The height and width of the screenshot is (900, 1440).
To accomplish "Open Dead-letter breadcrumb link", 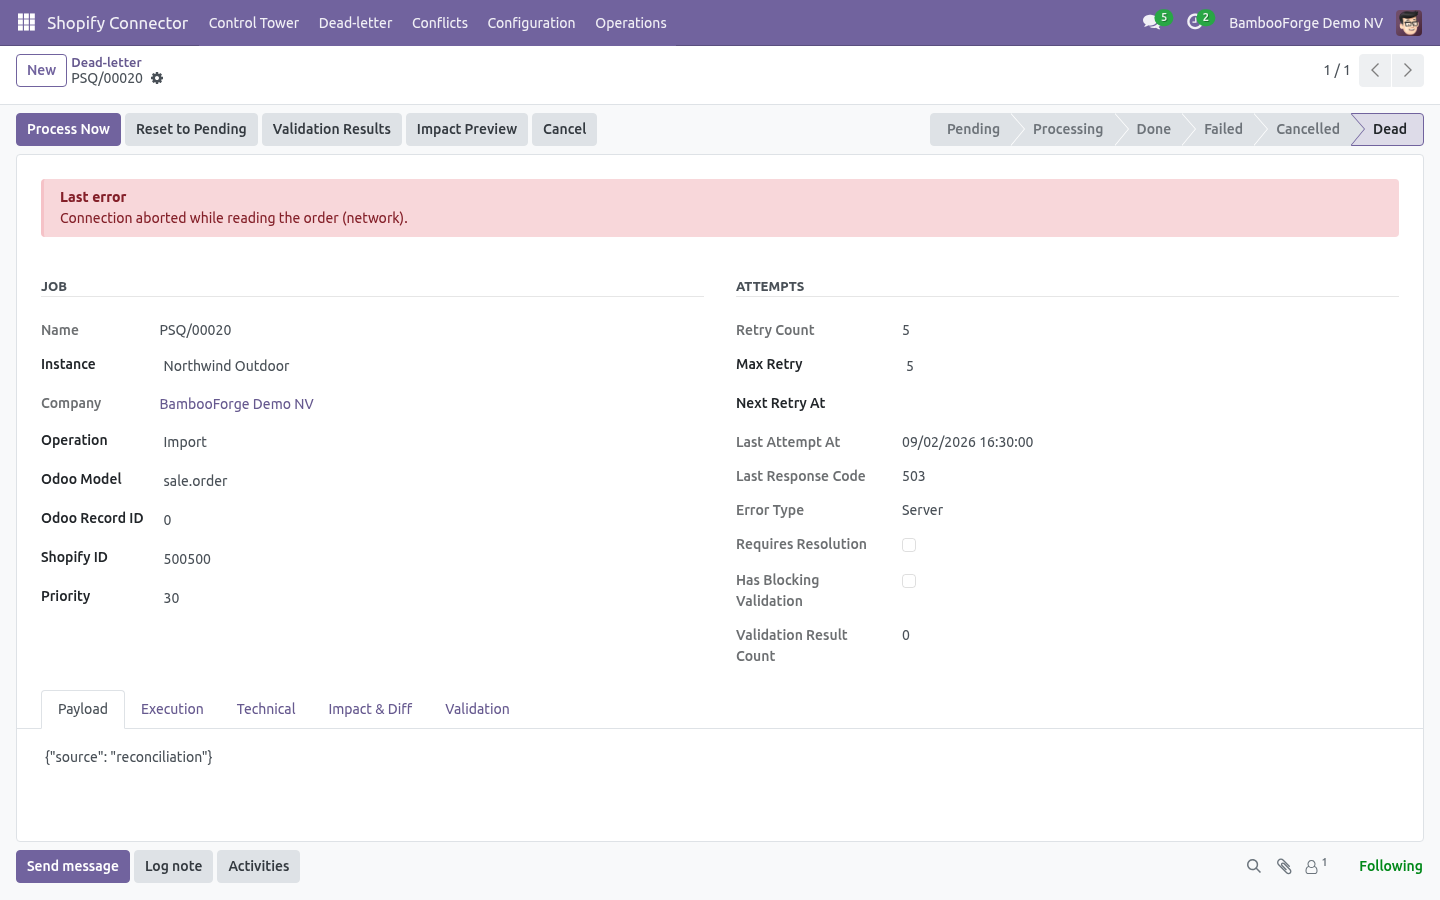I will point(106,62).
